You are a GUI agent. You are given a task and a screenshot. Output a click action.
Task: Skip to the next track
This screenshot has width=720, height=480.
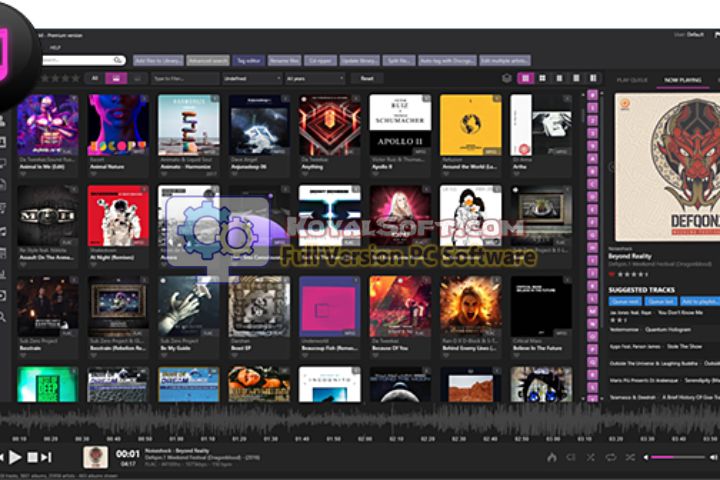[46, 457]
